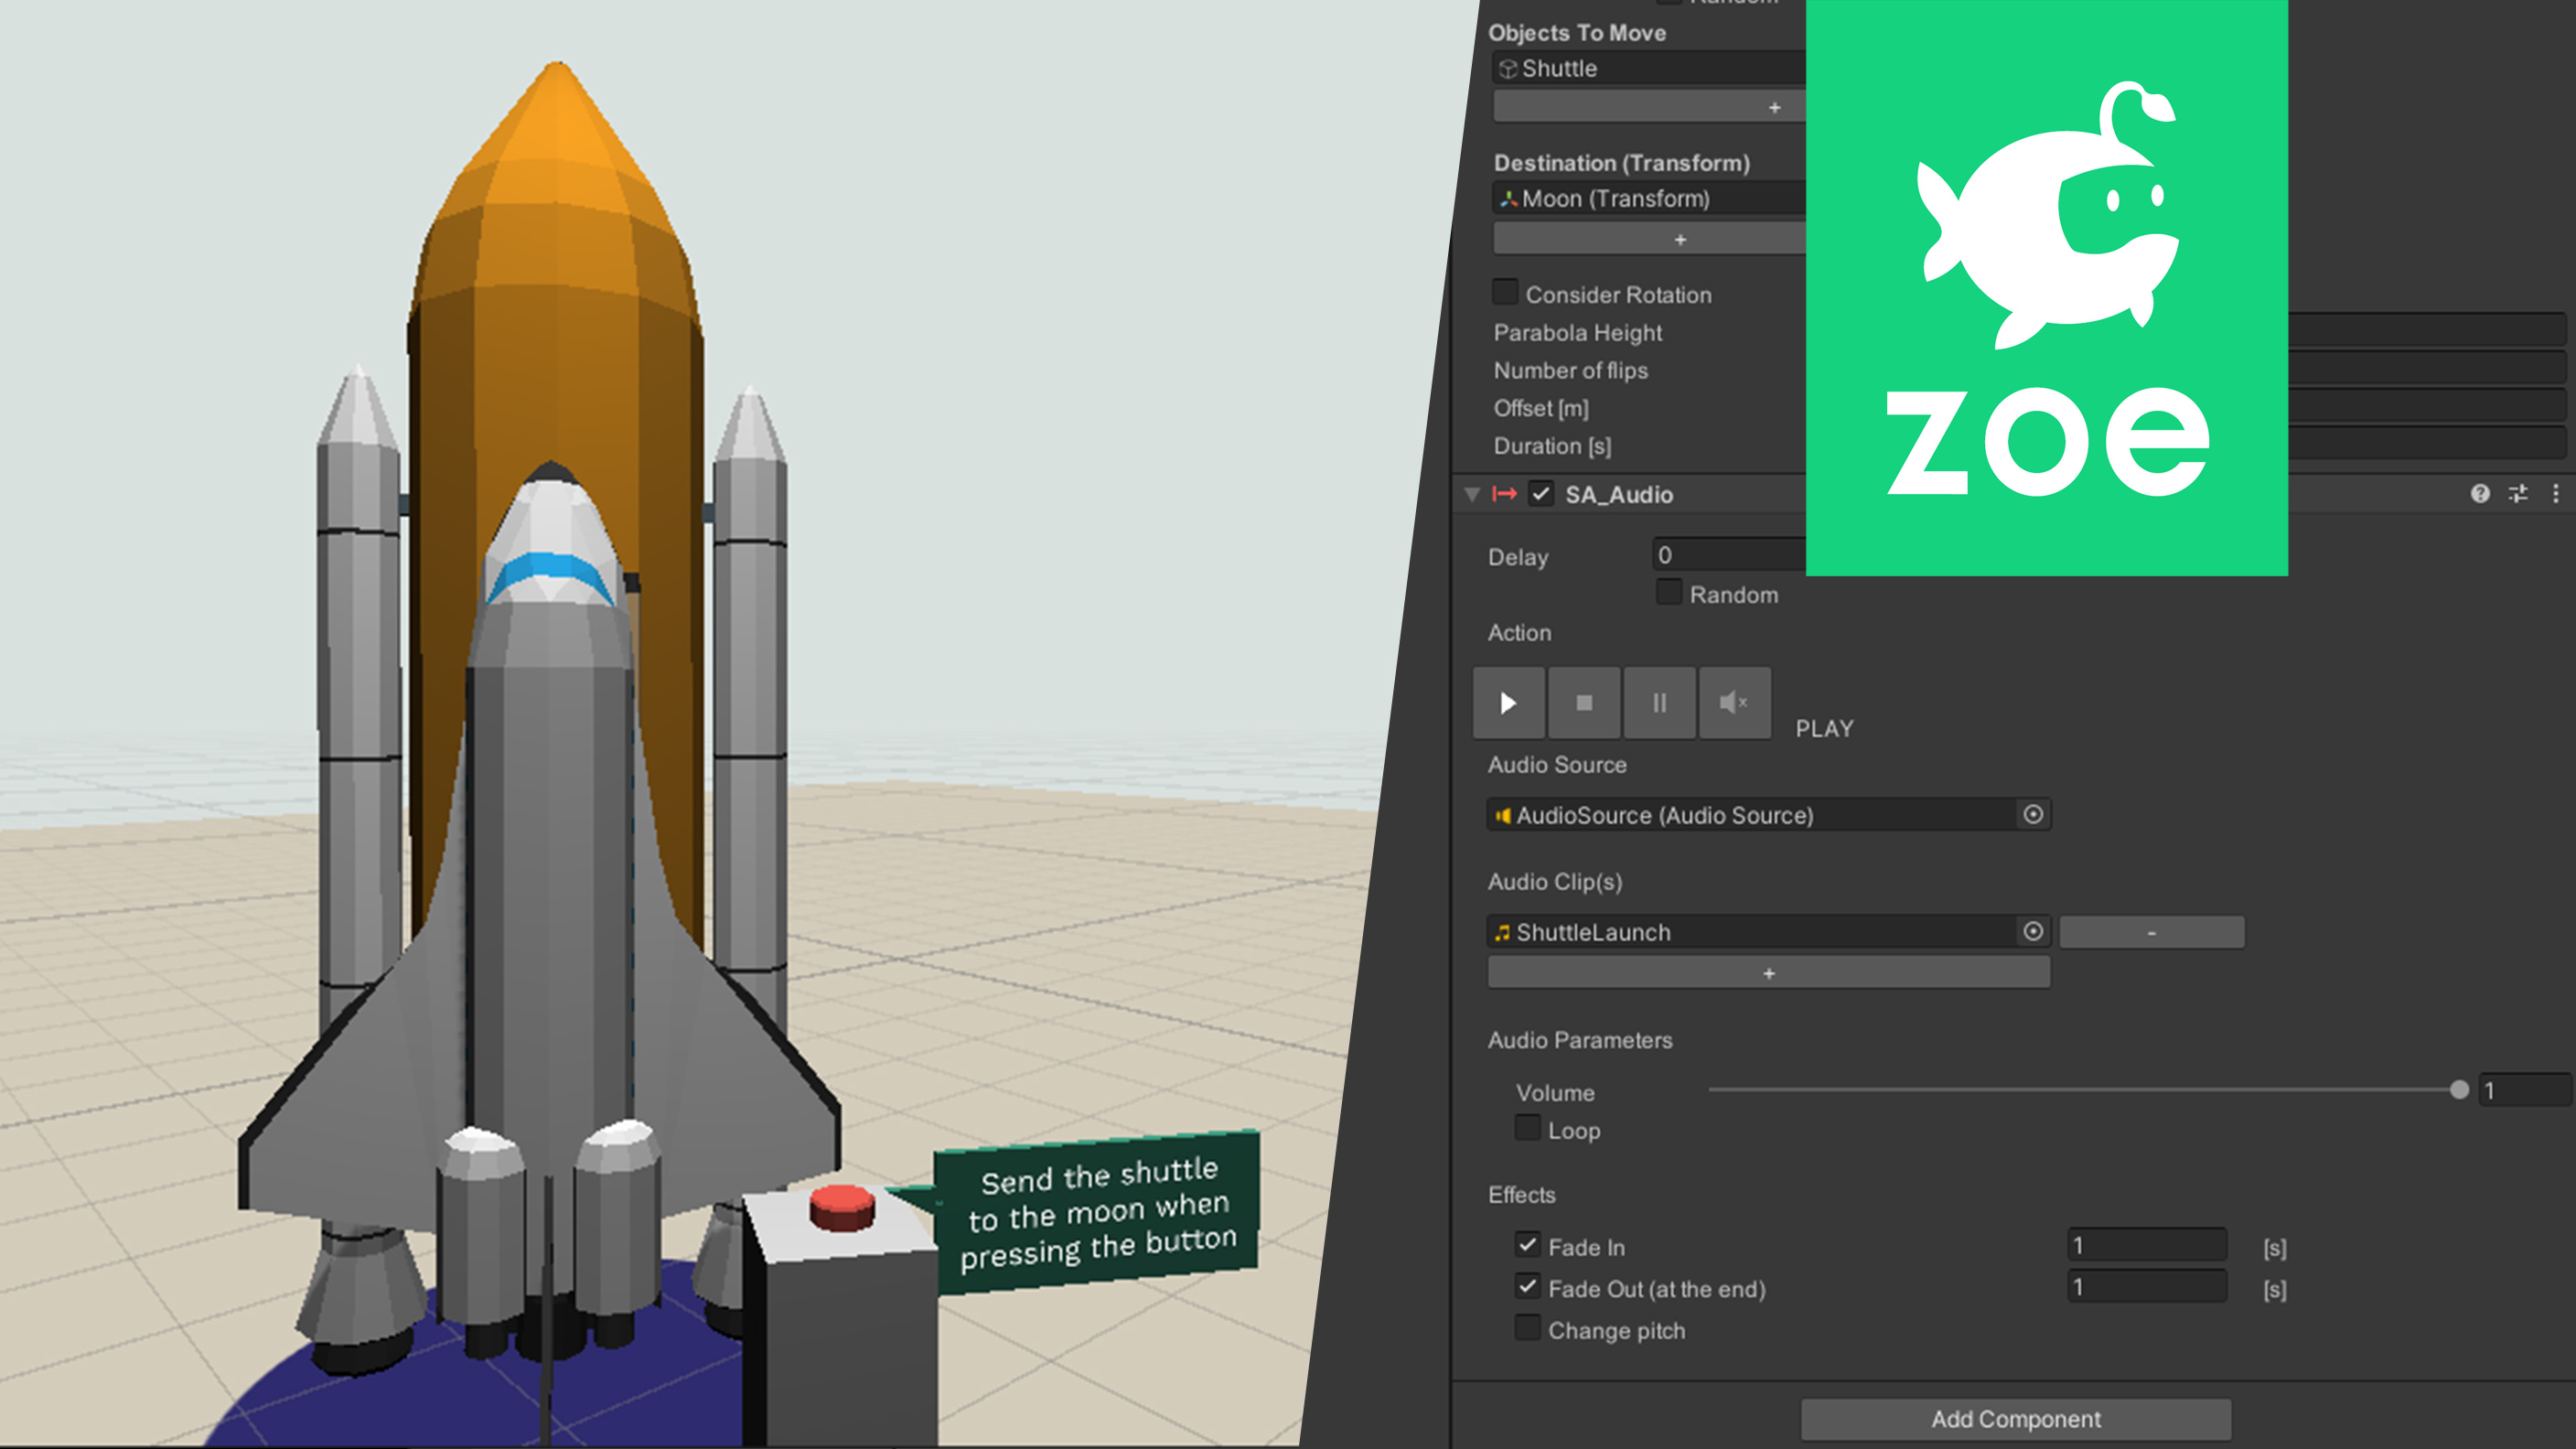This screenshot has height=1449, width=2576.
Task: Open SA_Audio three-dot context menu
Action: (x=2555, y=493)
